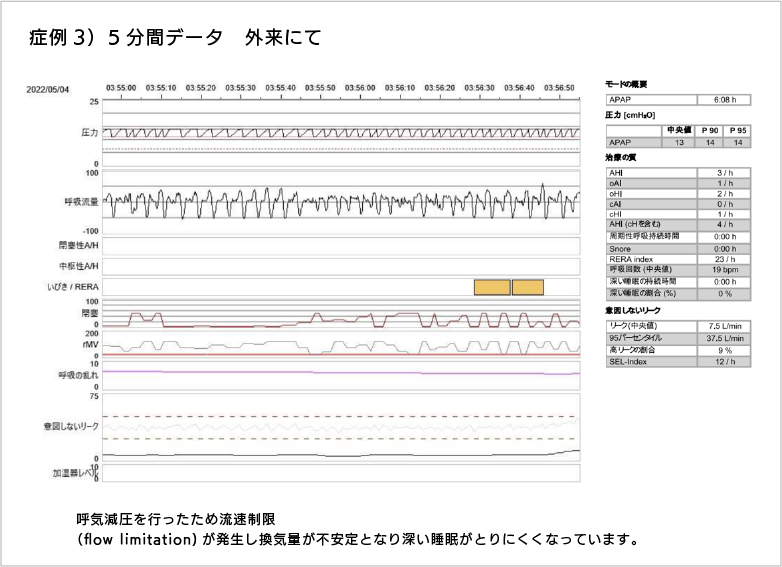782x567 pixels.
Task: Click the 閉塞性A/H row label
Action: coord(78,245)
